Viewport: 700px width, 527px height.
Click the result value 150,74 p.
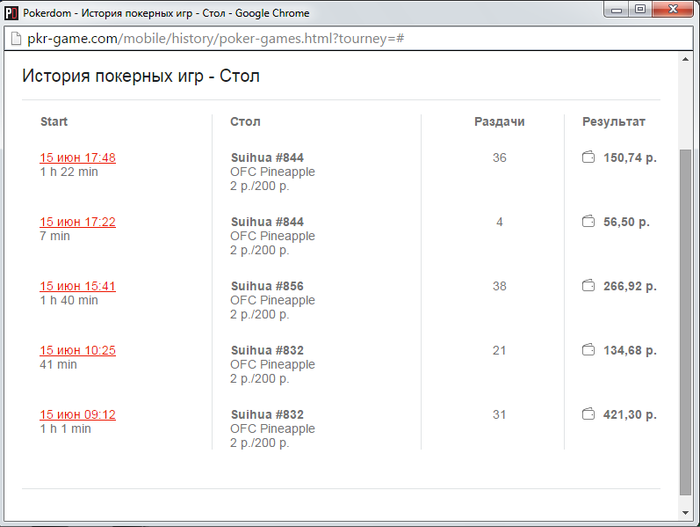click(630, 158)
